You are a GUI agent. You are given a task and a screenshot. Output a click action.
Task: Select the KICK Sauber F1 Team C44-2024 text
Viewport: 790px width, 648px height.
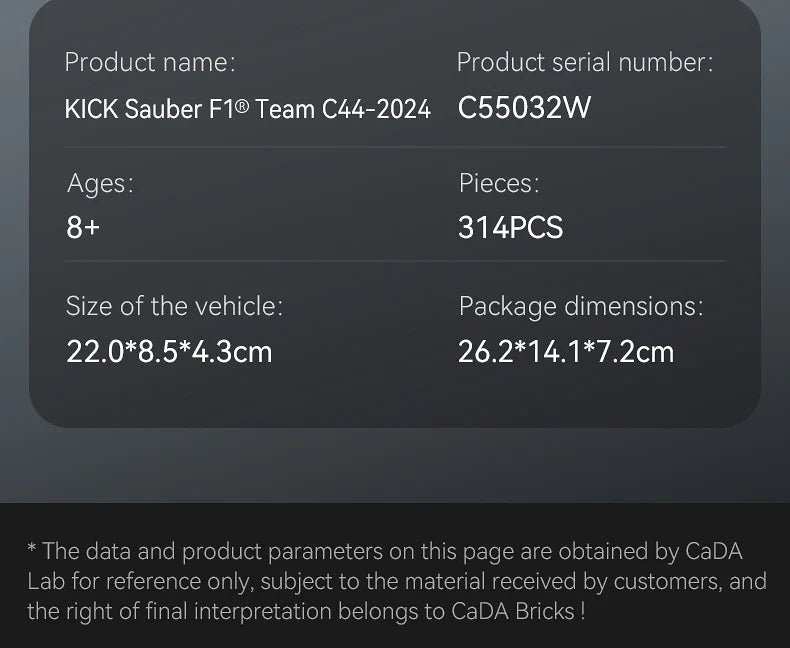click(247, 108)
